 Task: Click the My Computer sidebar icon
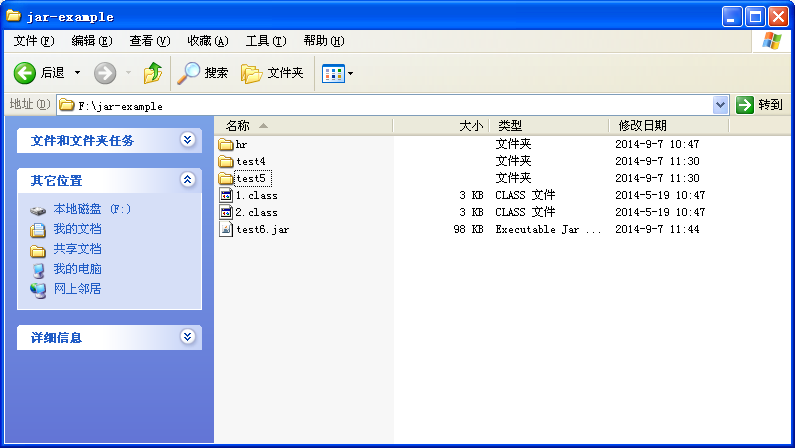[x=39, y=270]
